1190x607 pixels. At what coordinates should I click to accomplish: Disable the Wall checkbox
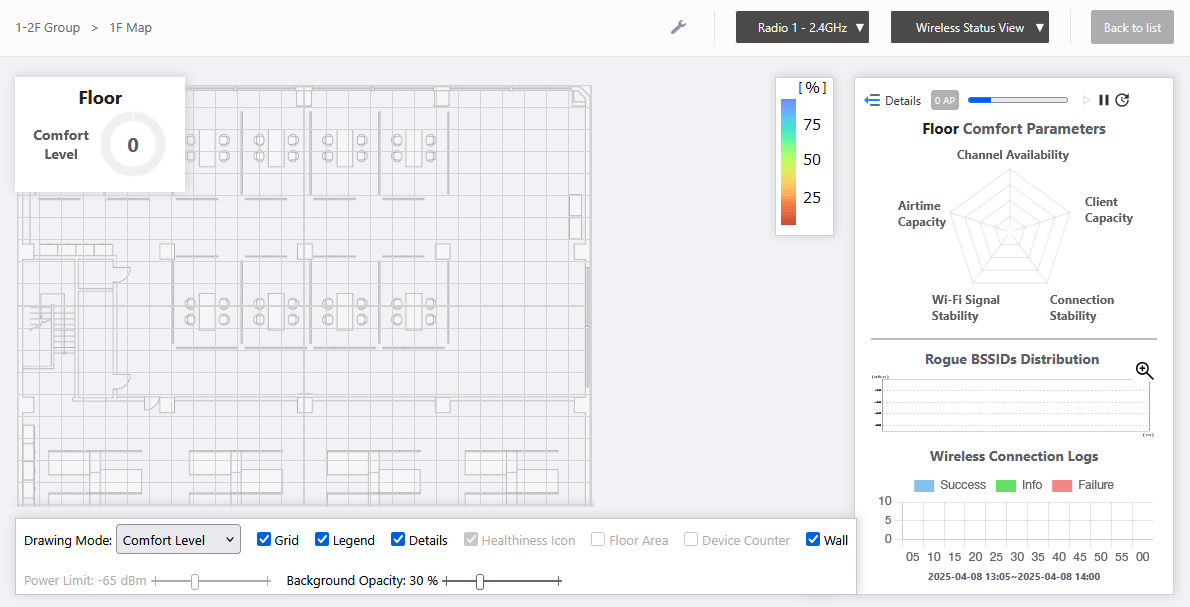813,540
